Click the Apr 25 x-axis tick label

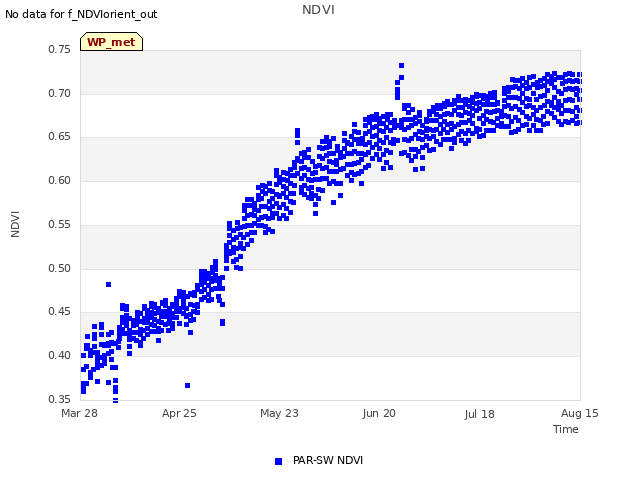click(x=179, y=413)
